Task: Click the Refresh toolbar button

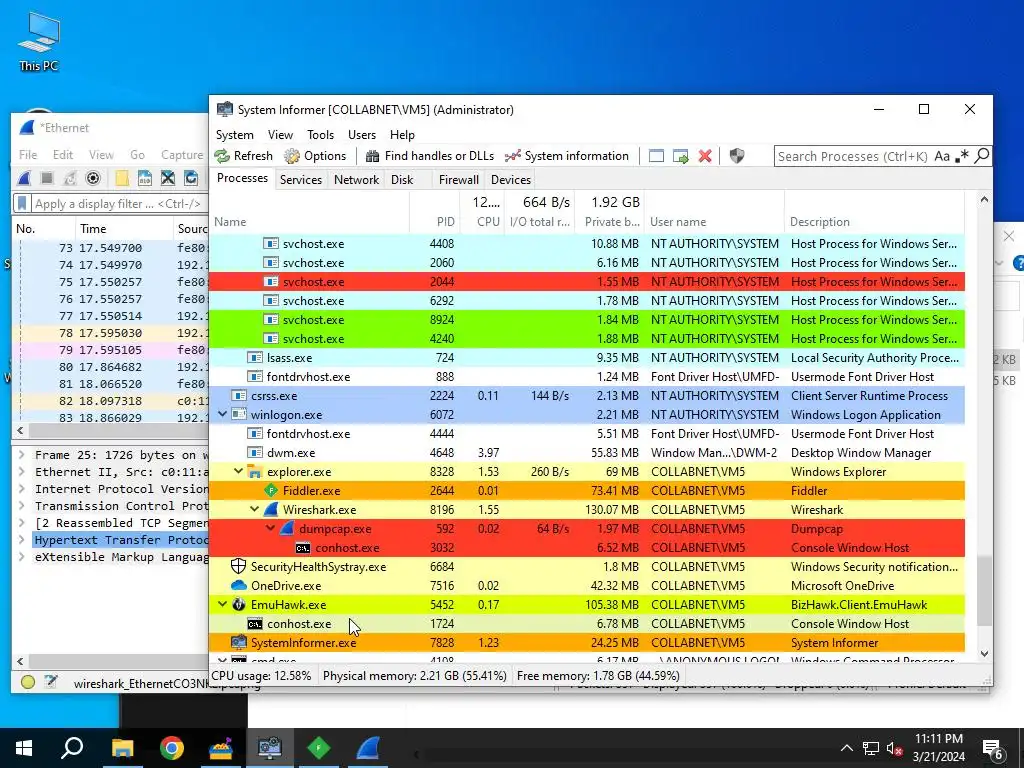Action: click(244, 156)
